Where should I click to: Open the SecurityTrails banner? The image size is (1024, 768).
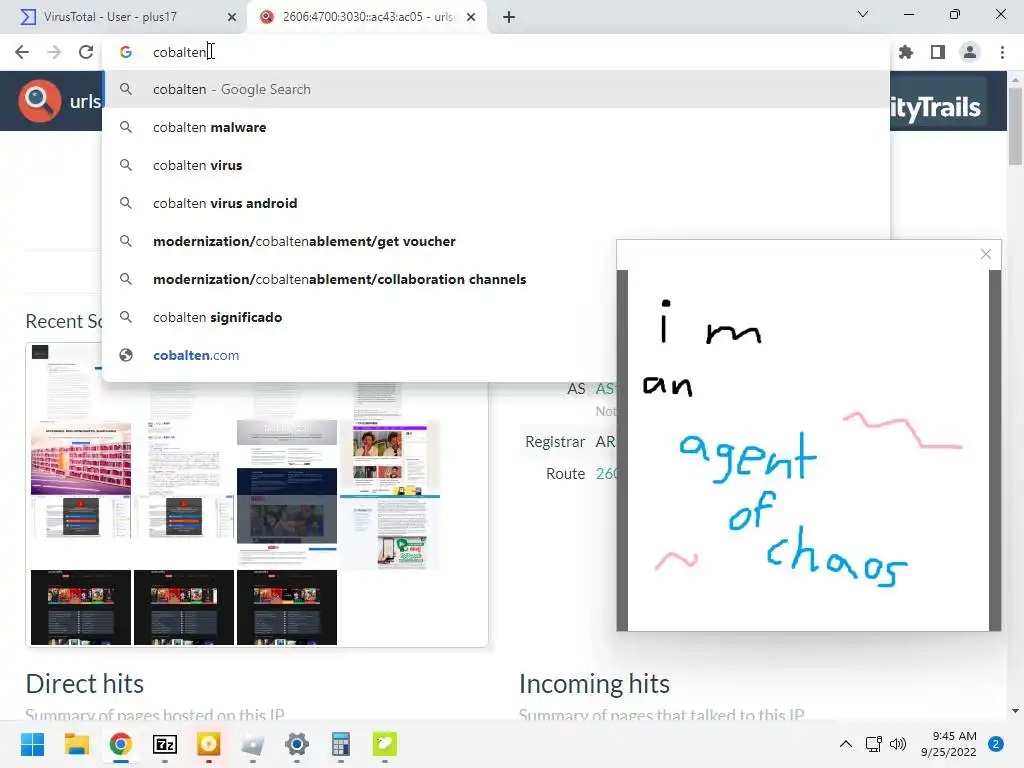936,107
